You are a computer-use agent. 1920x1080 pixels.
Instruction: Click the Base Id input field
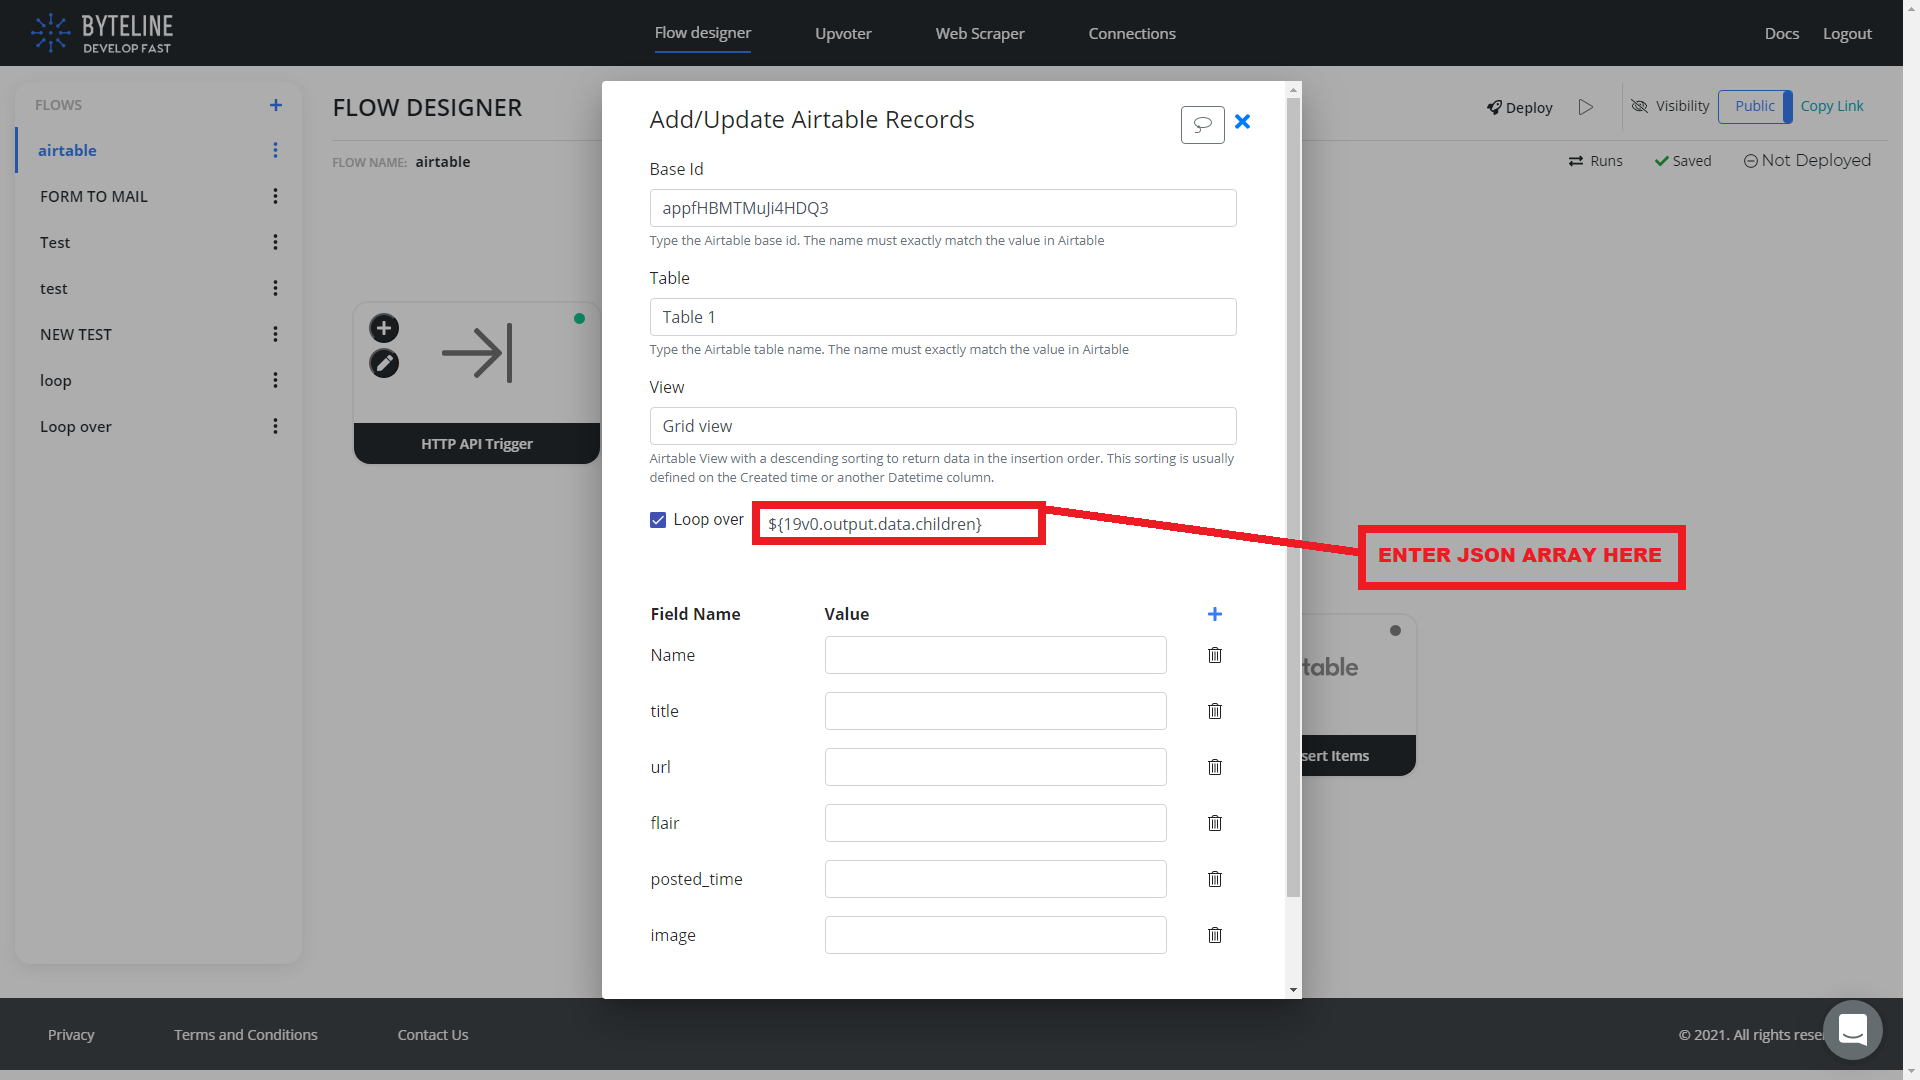point(943,208)
